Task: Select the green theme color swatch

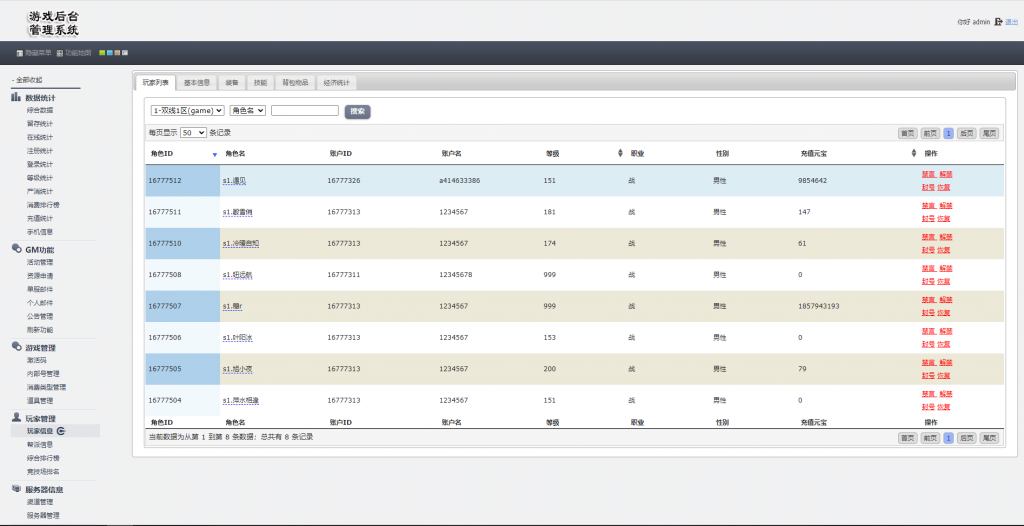Action: pyautogui.click(x=102, y=53)
